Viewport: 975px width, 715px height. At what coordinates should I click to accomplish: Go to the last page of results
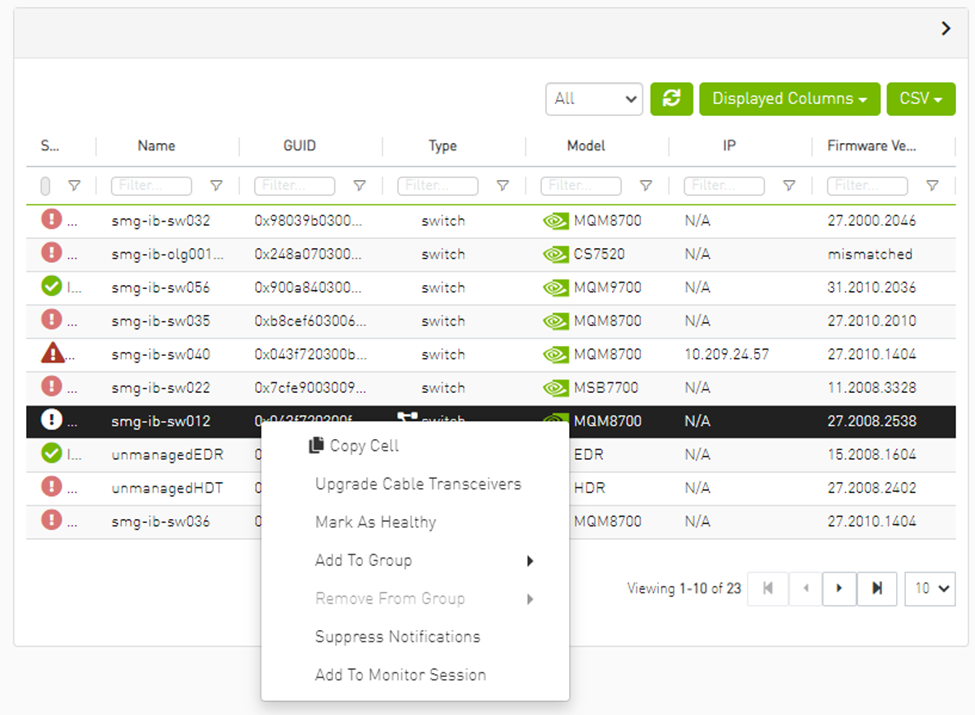point(877,588)
